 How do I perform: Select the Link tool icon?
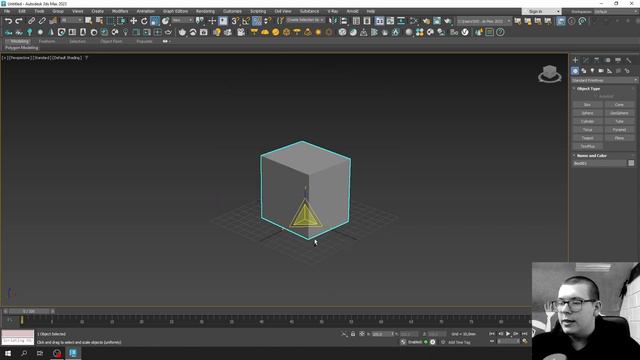point(31,21)
